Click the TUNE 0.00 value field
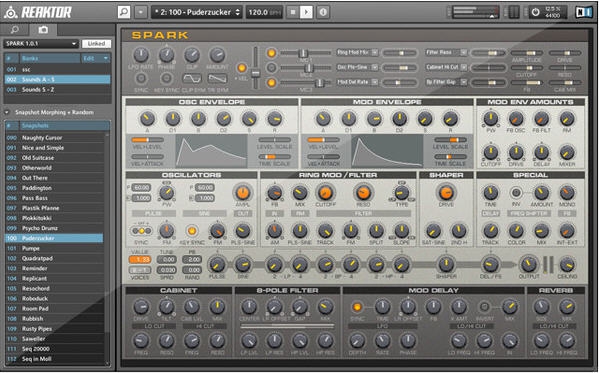This screenshot has height=373, width=599. [167, 259]
